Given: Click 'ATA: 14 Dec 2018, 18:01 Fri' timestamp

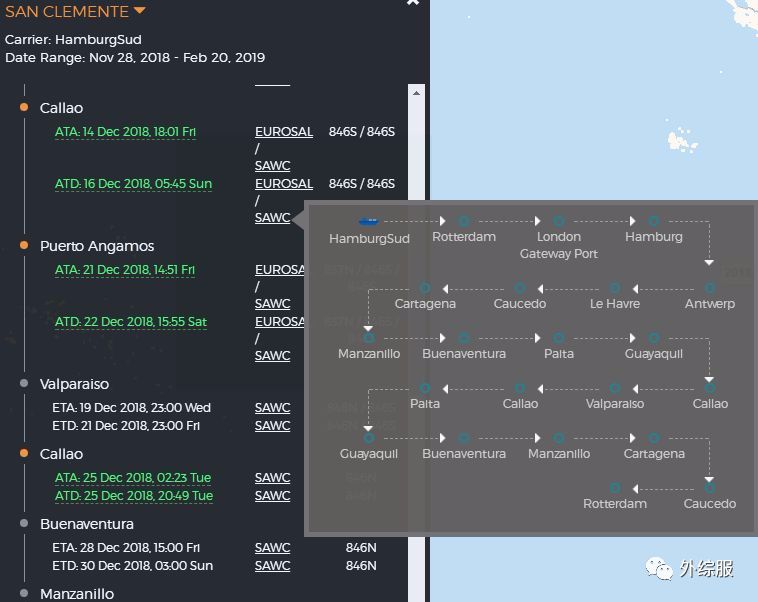Looking at the screenshot, I should click(125, 132).
